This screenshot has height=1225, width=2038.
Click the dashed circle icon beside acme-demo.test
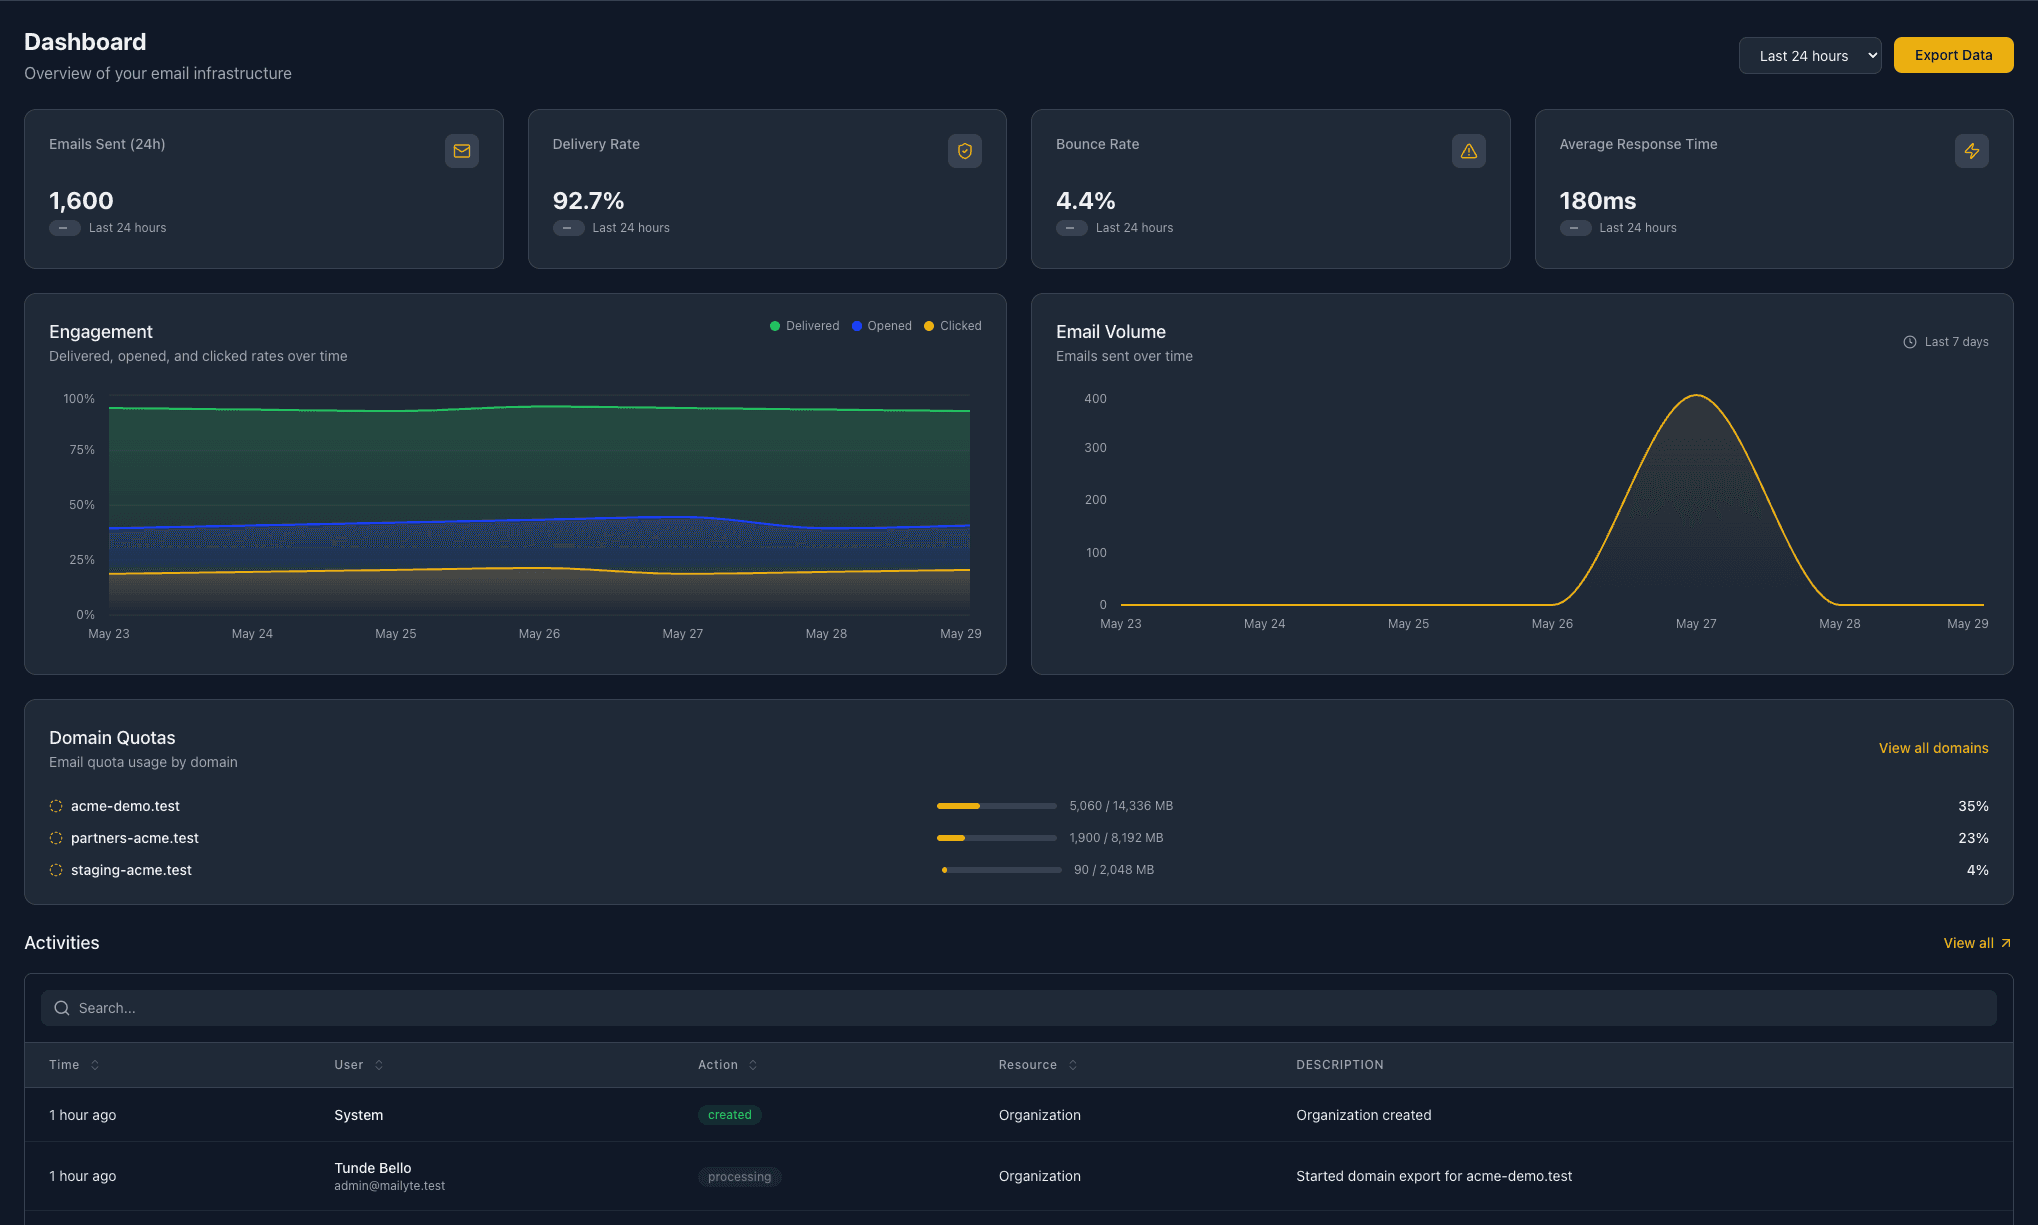pyautogui.click(x=56, y=806)
